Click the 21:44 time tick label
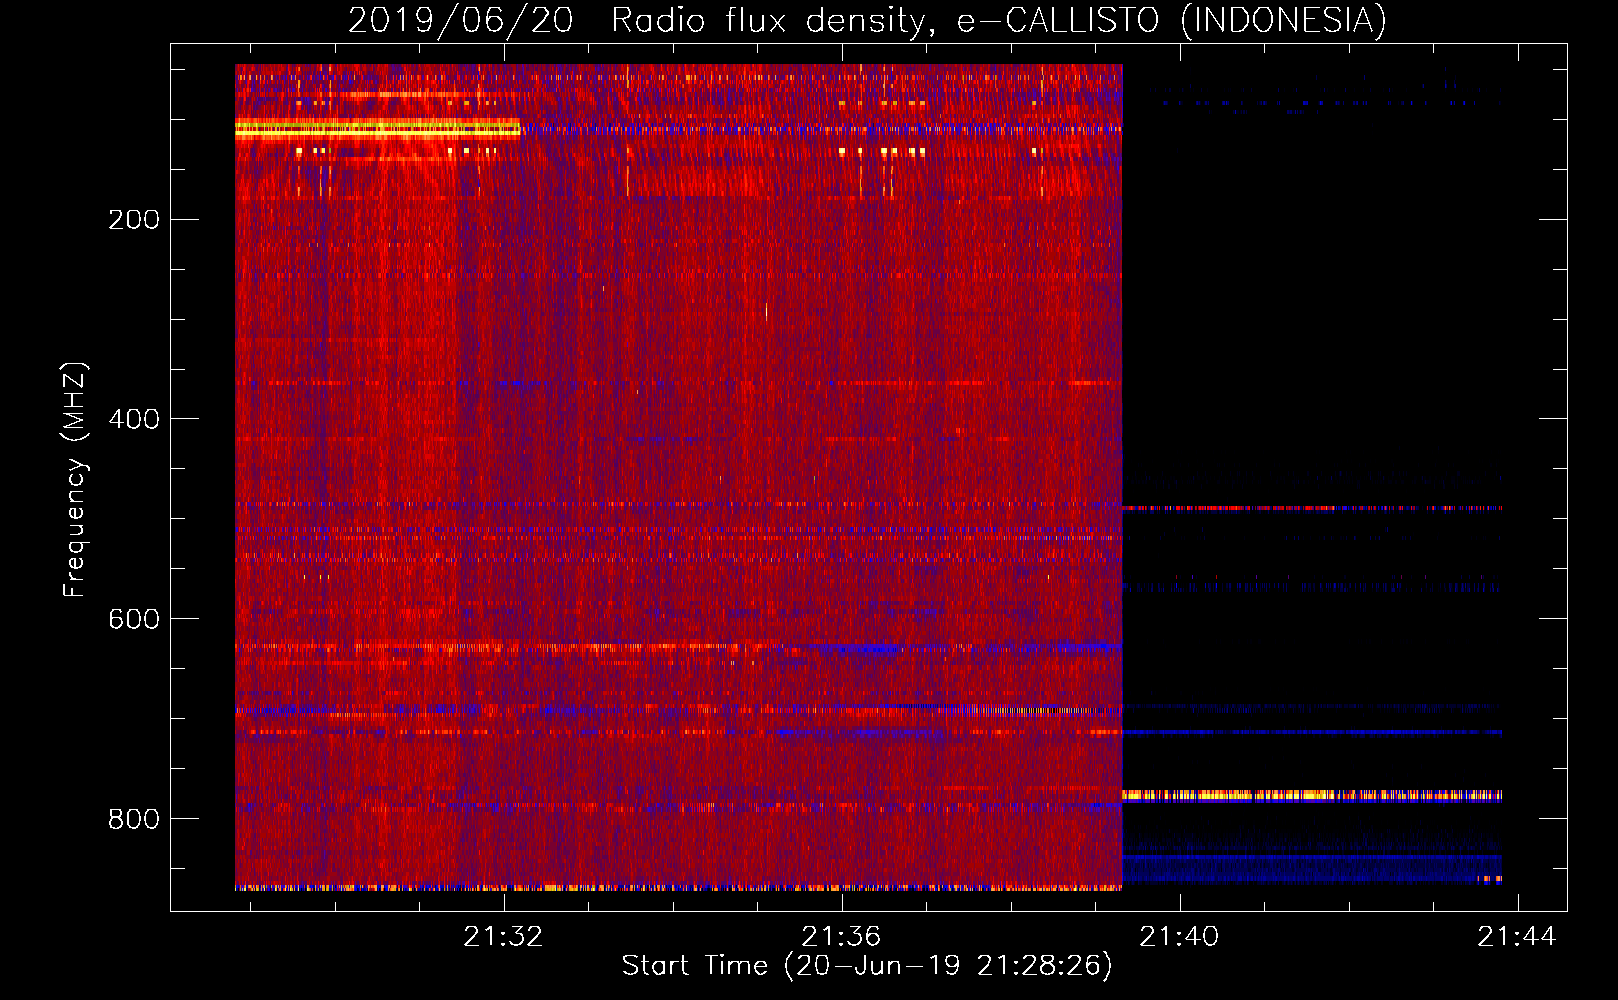1618x1000 pixels. point(1517,936)
